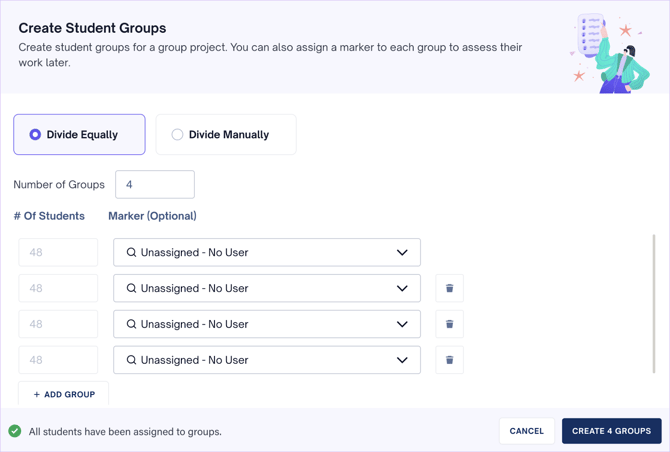The height and width of the screenshot is (452, 670).
Task: Click the search icon in fourth marker field
Action: coord(131,360)
